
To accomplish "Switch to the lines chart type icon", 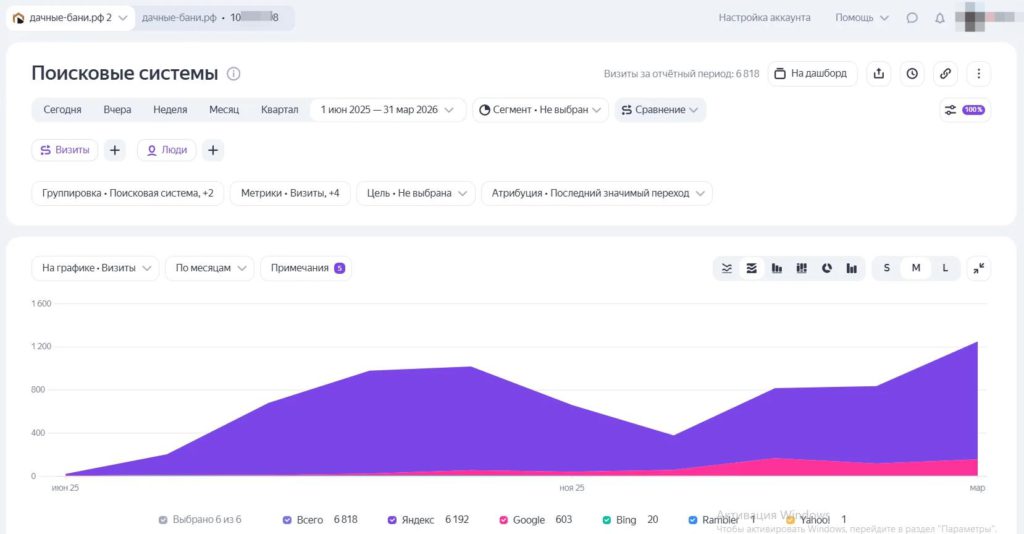I will coord(726,268).
